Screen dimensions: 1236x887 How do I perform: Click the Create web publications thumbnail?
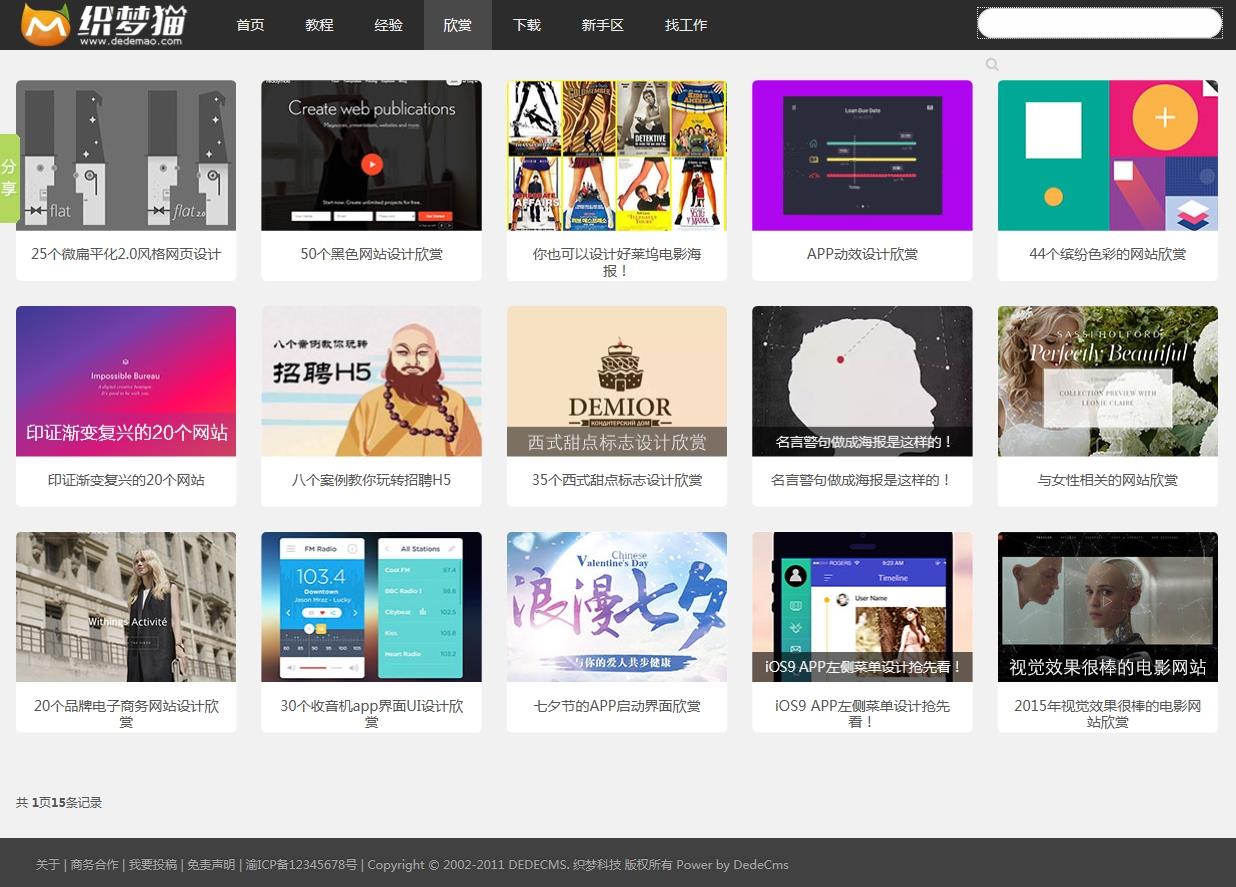371,155
